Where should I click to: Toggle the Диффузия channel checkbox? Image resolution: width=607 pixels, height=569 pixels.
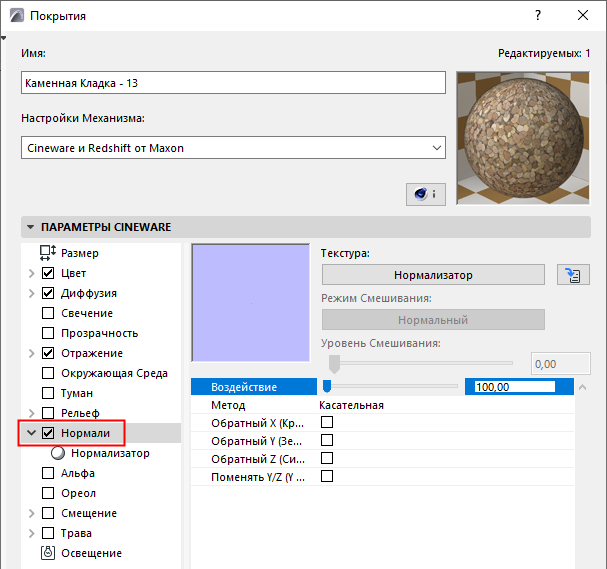[x=48, y=293]
